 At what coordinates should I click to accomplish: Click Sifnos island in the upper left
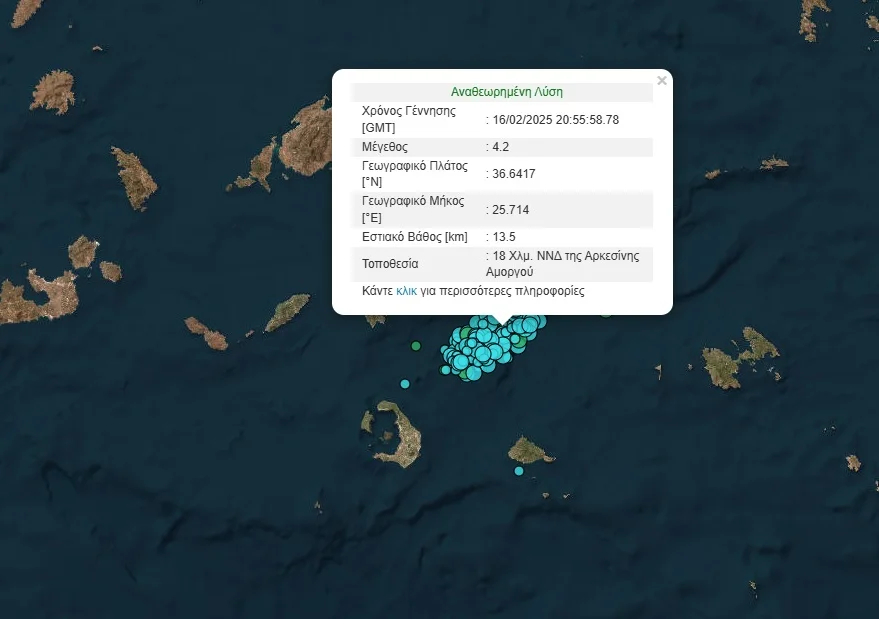pos(134,178)
